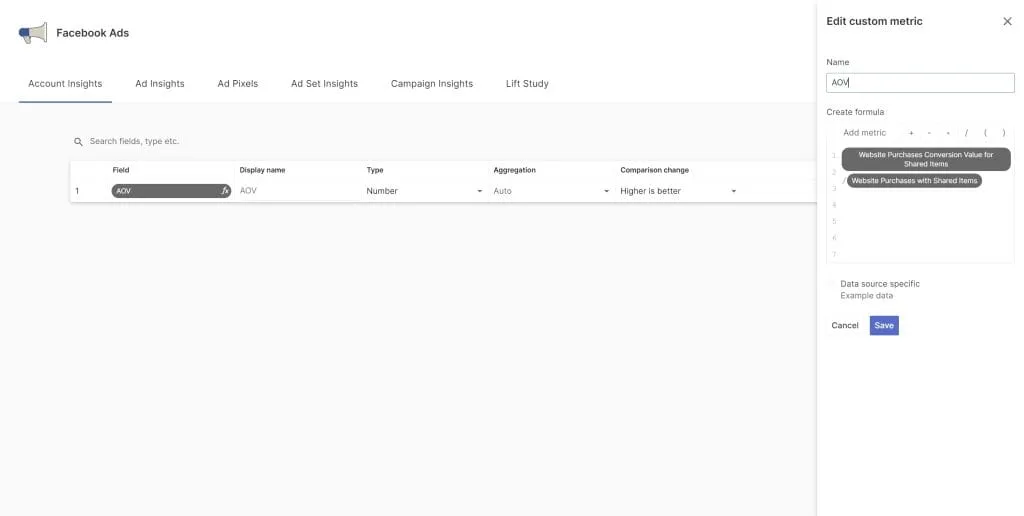Select the Website Purchases Conversion Value metric chip

click(x=925, y=159)
